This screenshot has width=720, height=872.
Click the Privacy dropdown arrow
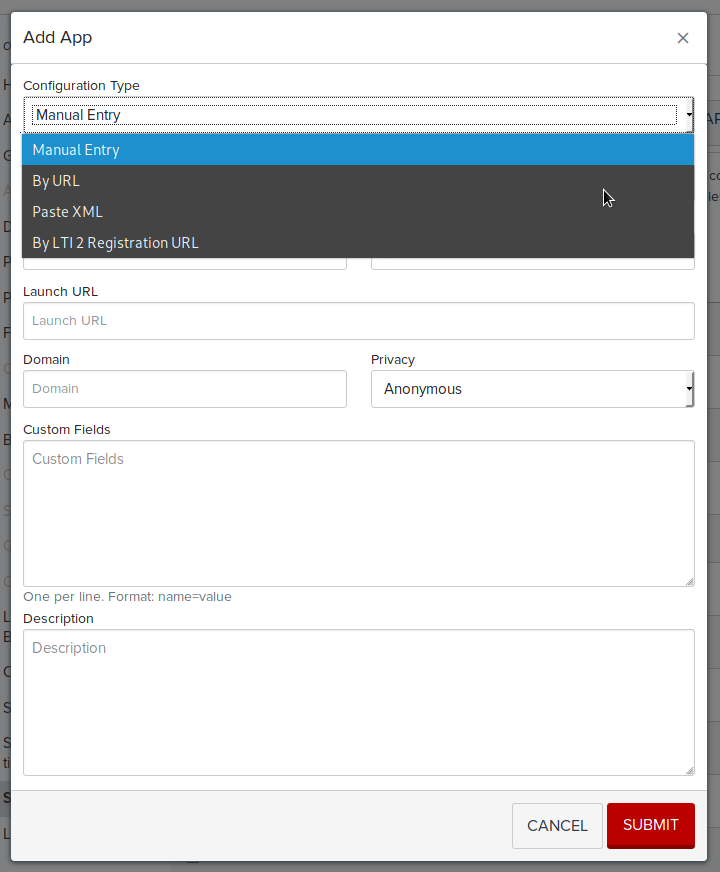pos(689,389)
